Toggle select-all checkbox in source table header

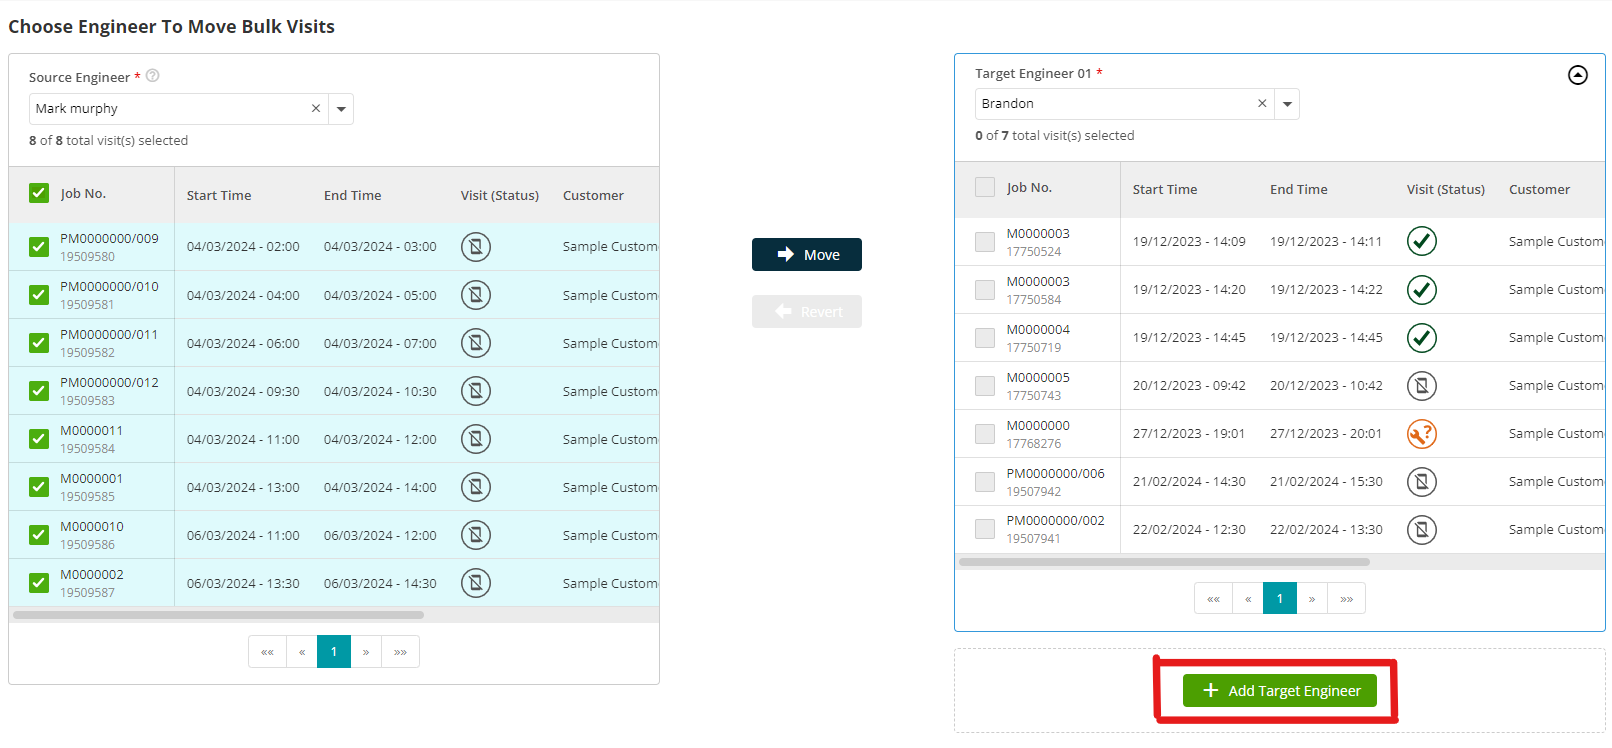(x=39, y=193)
